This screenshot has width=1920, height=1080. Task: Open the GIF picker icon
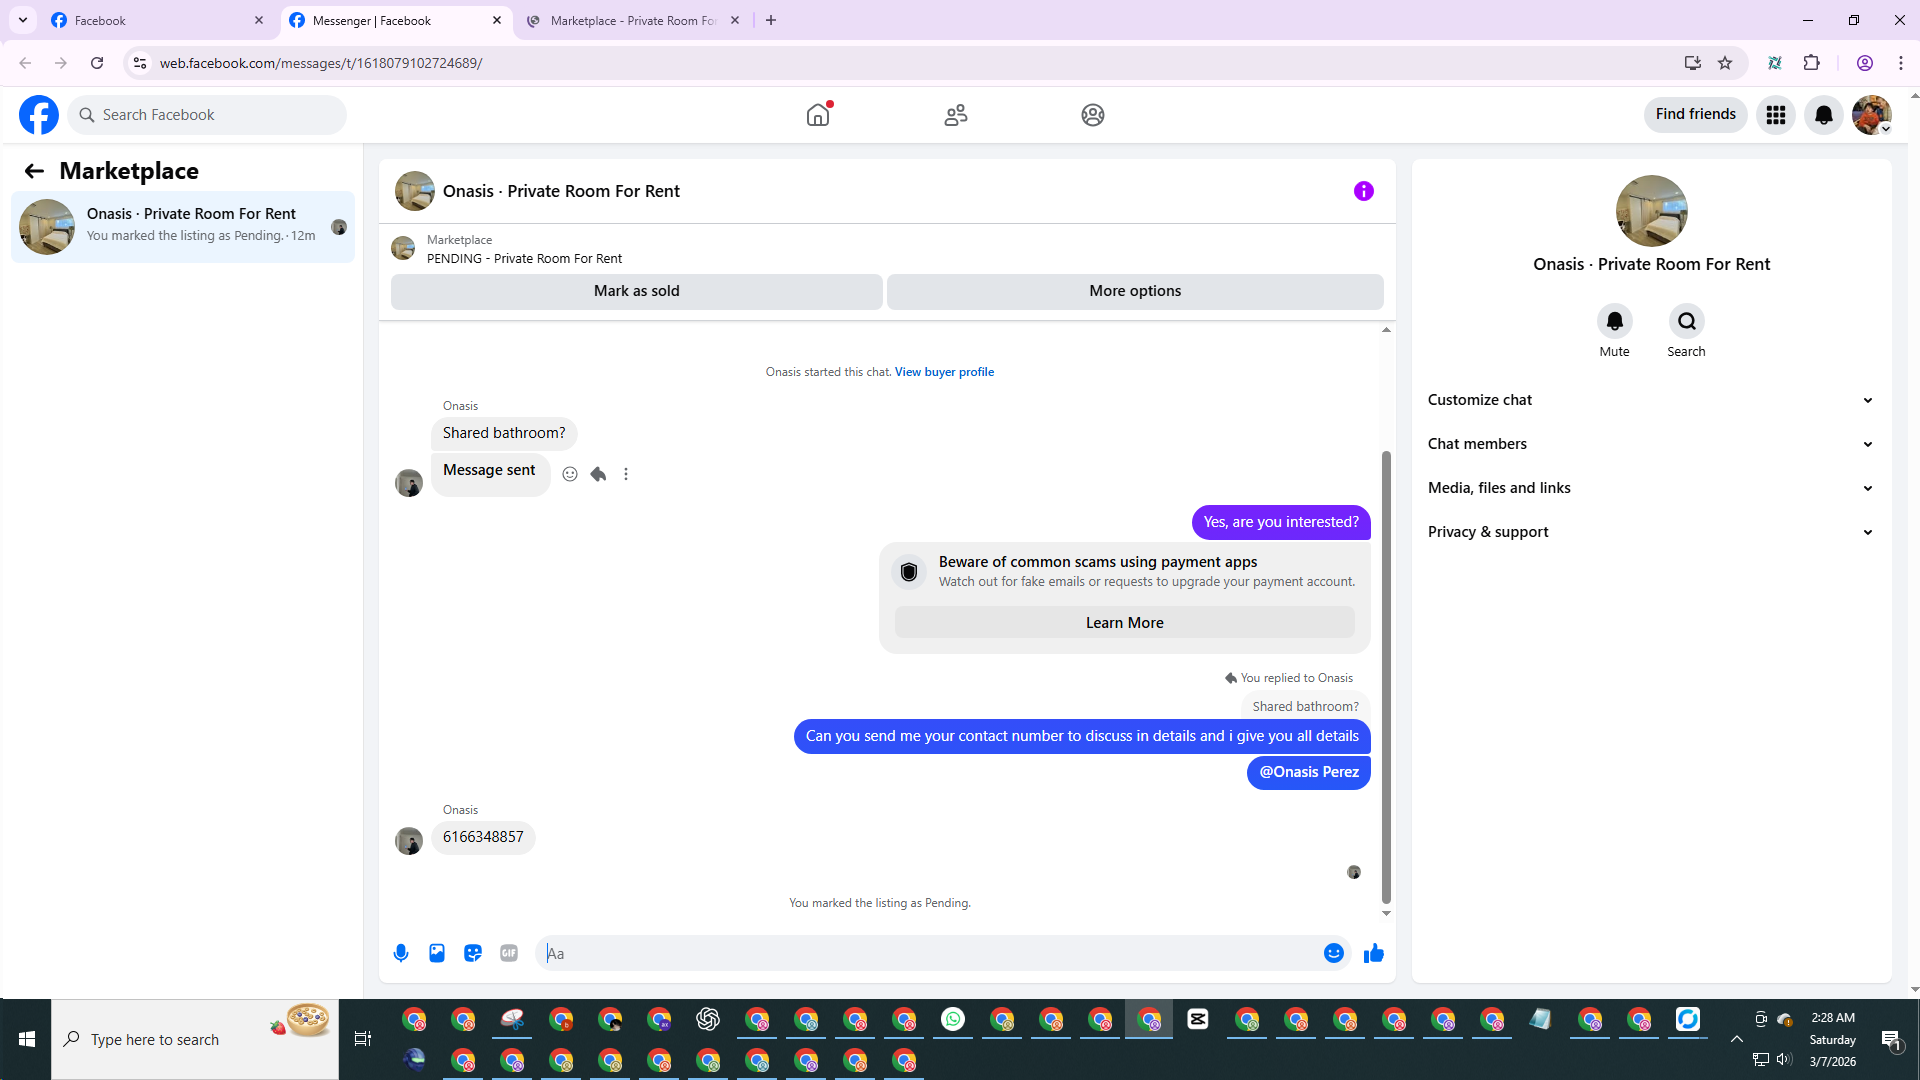(509, 953)
